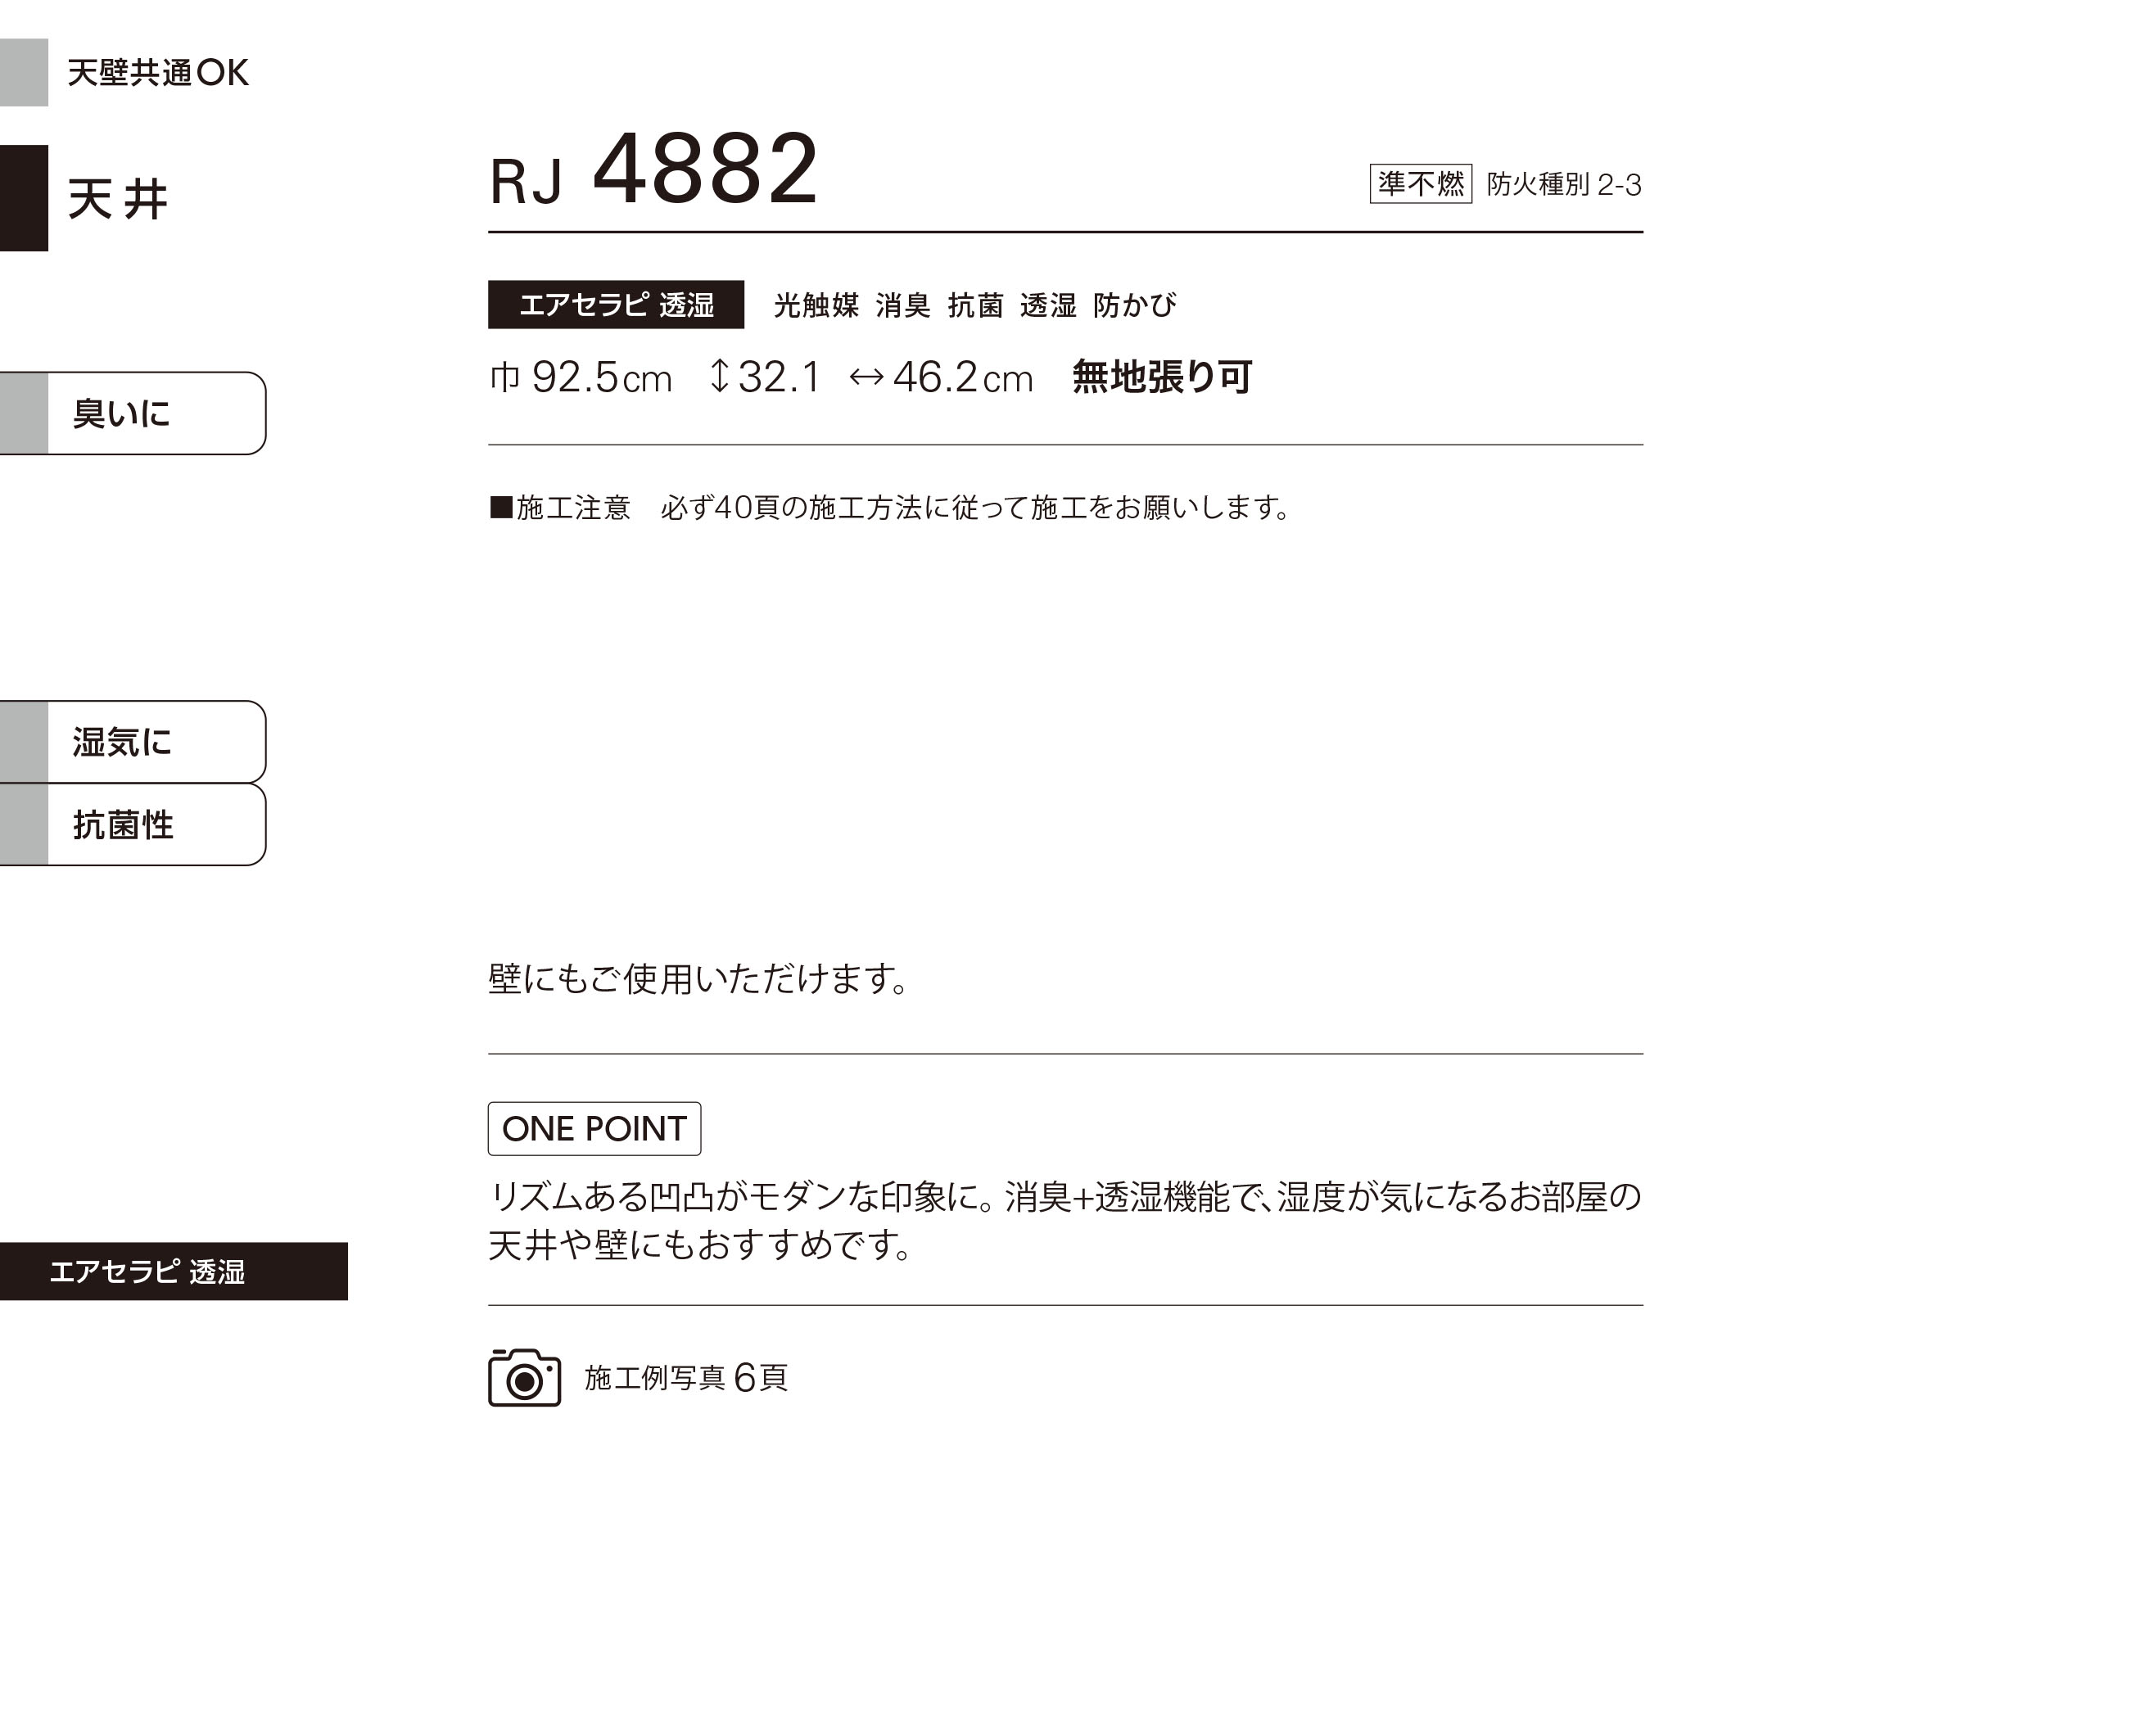
Task: Click the 施工例写真 6頁 reference
Action: 686,1378
